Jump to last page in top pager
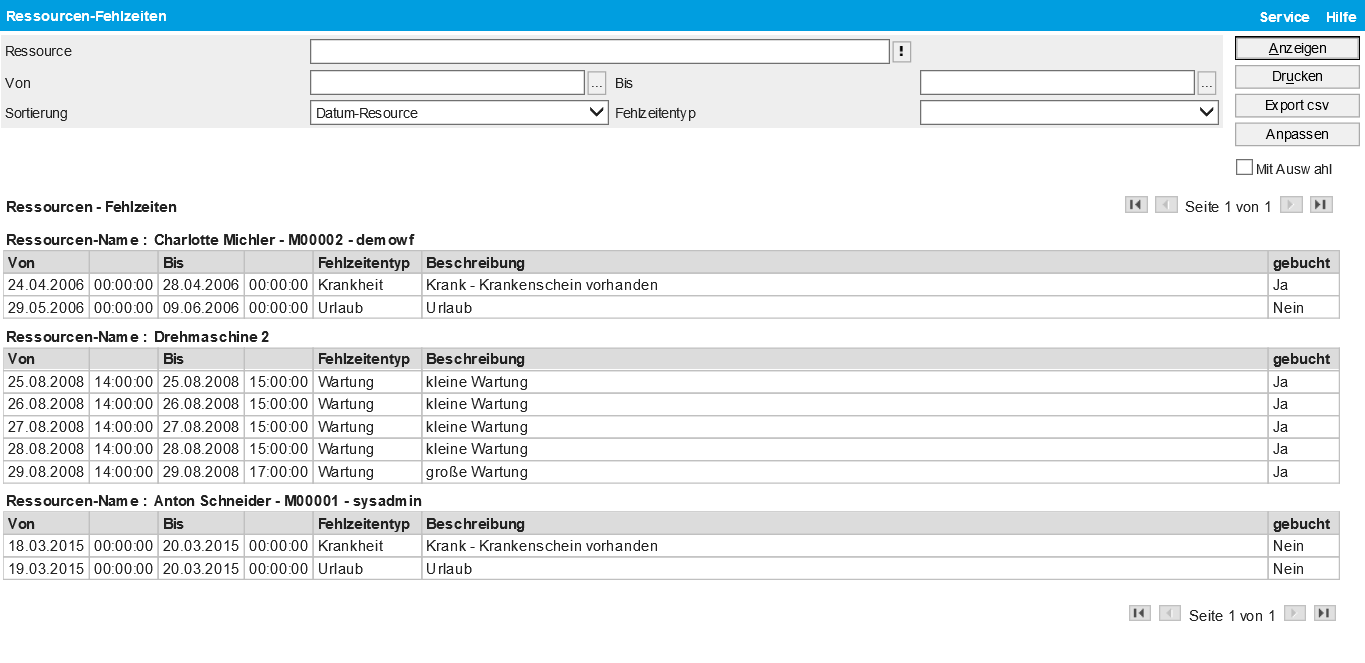1365x663 pixels. coord(1321,205)
